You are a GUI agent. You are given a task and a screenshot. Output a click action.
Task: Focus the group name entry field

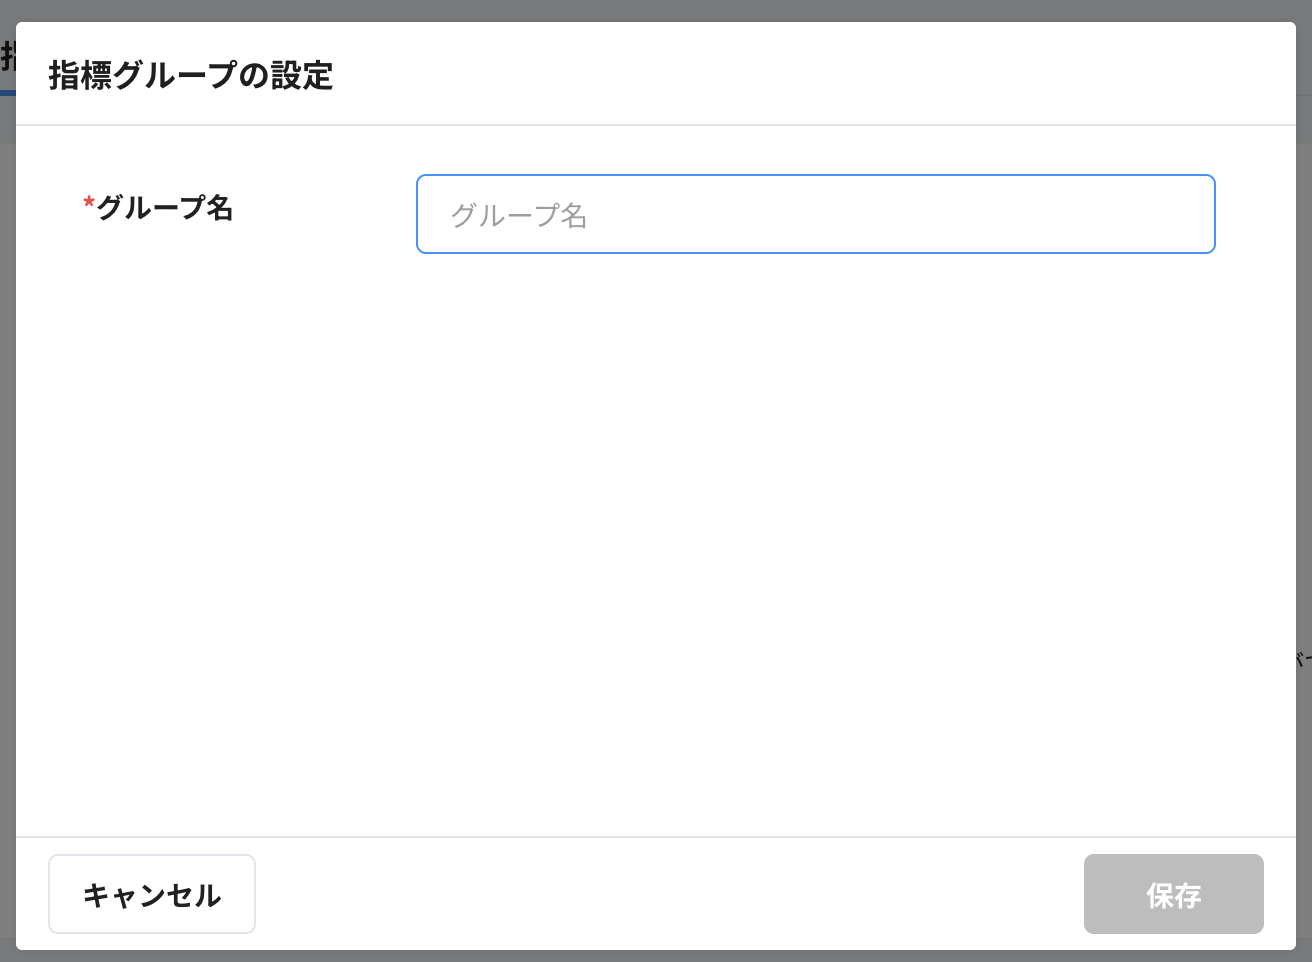pos(816,214)
